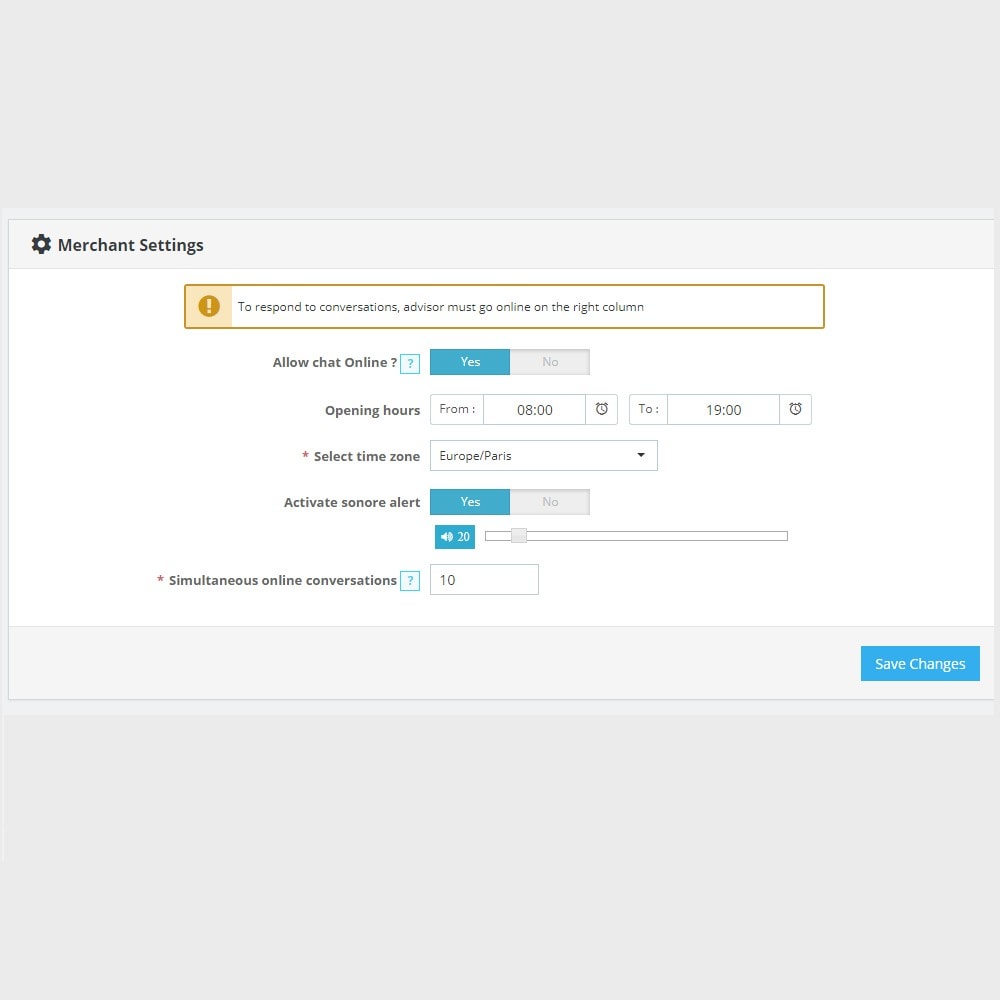Image resolution: width=1000 pixels, height=1000 pixels.
Task: Disable sonore alert with No
Action: pyautogui.click(x=550, y=502)
